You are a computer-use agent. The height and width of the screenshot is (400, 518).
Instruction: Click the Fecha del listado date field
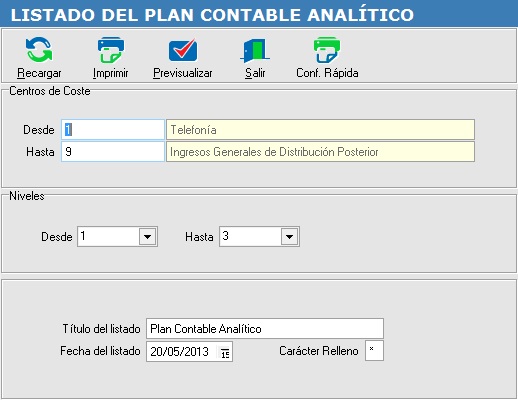pyautogui.click(x=189, y=351)
